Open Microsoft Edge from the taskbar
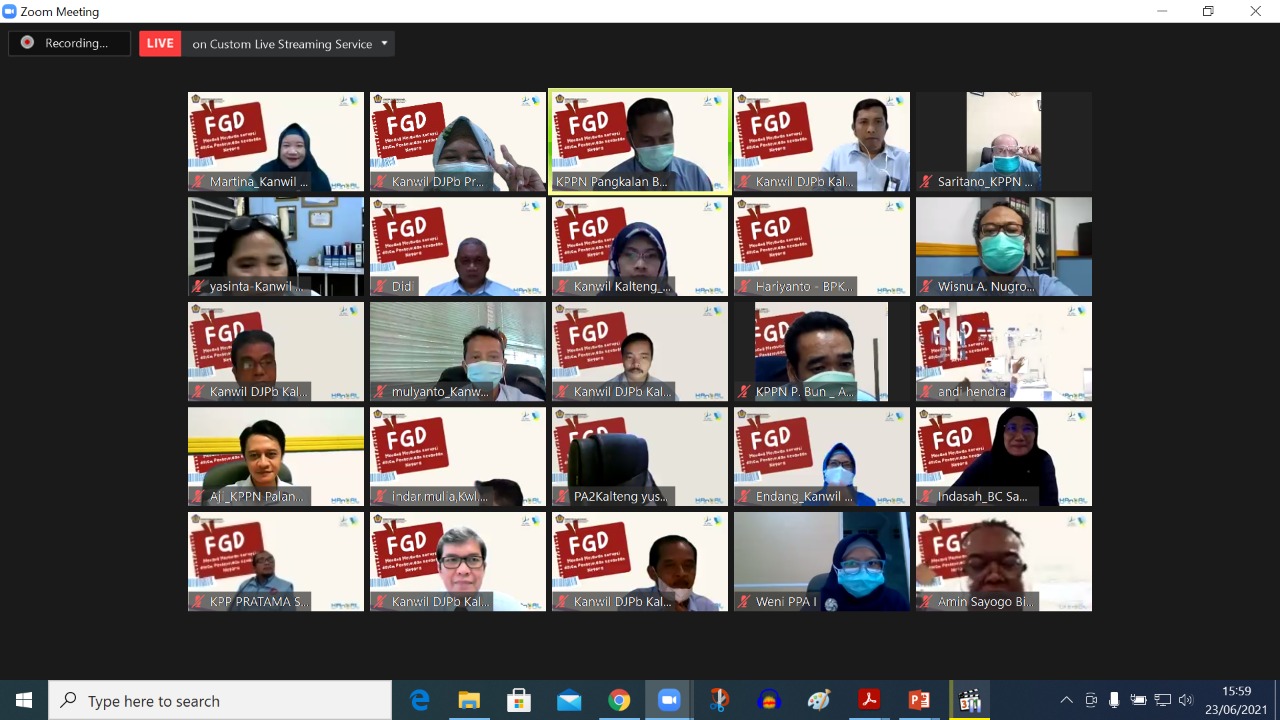 pyautogui.click(x=420, y=700)
